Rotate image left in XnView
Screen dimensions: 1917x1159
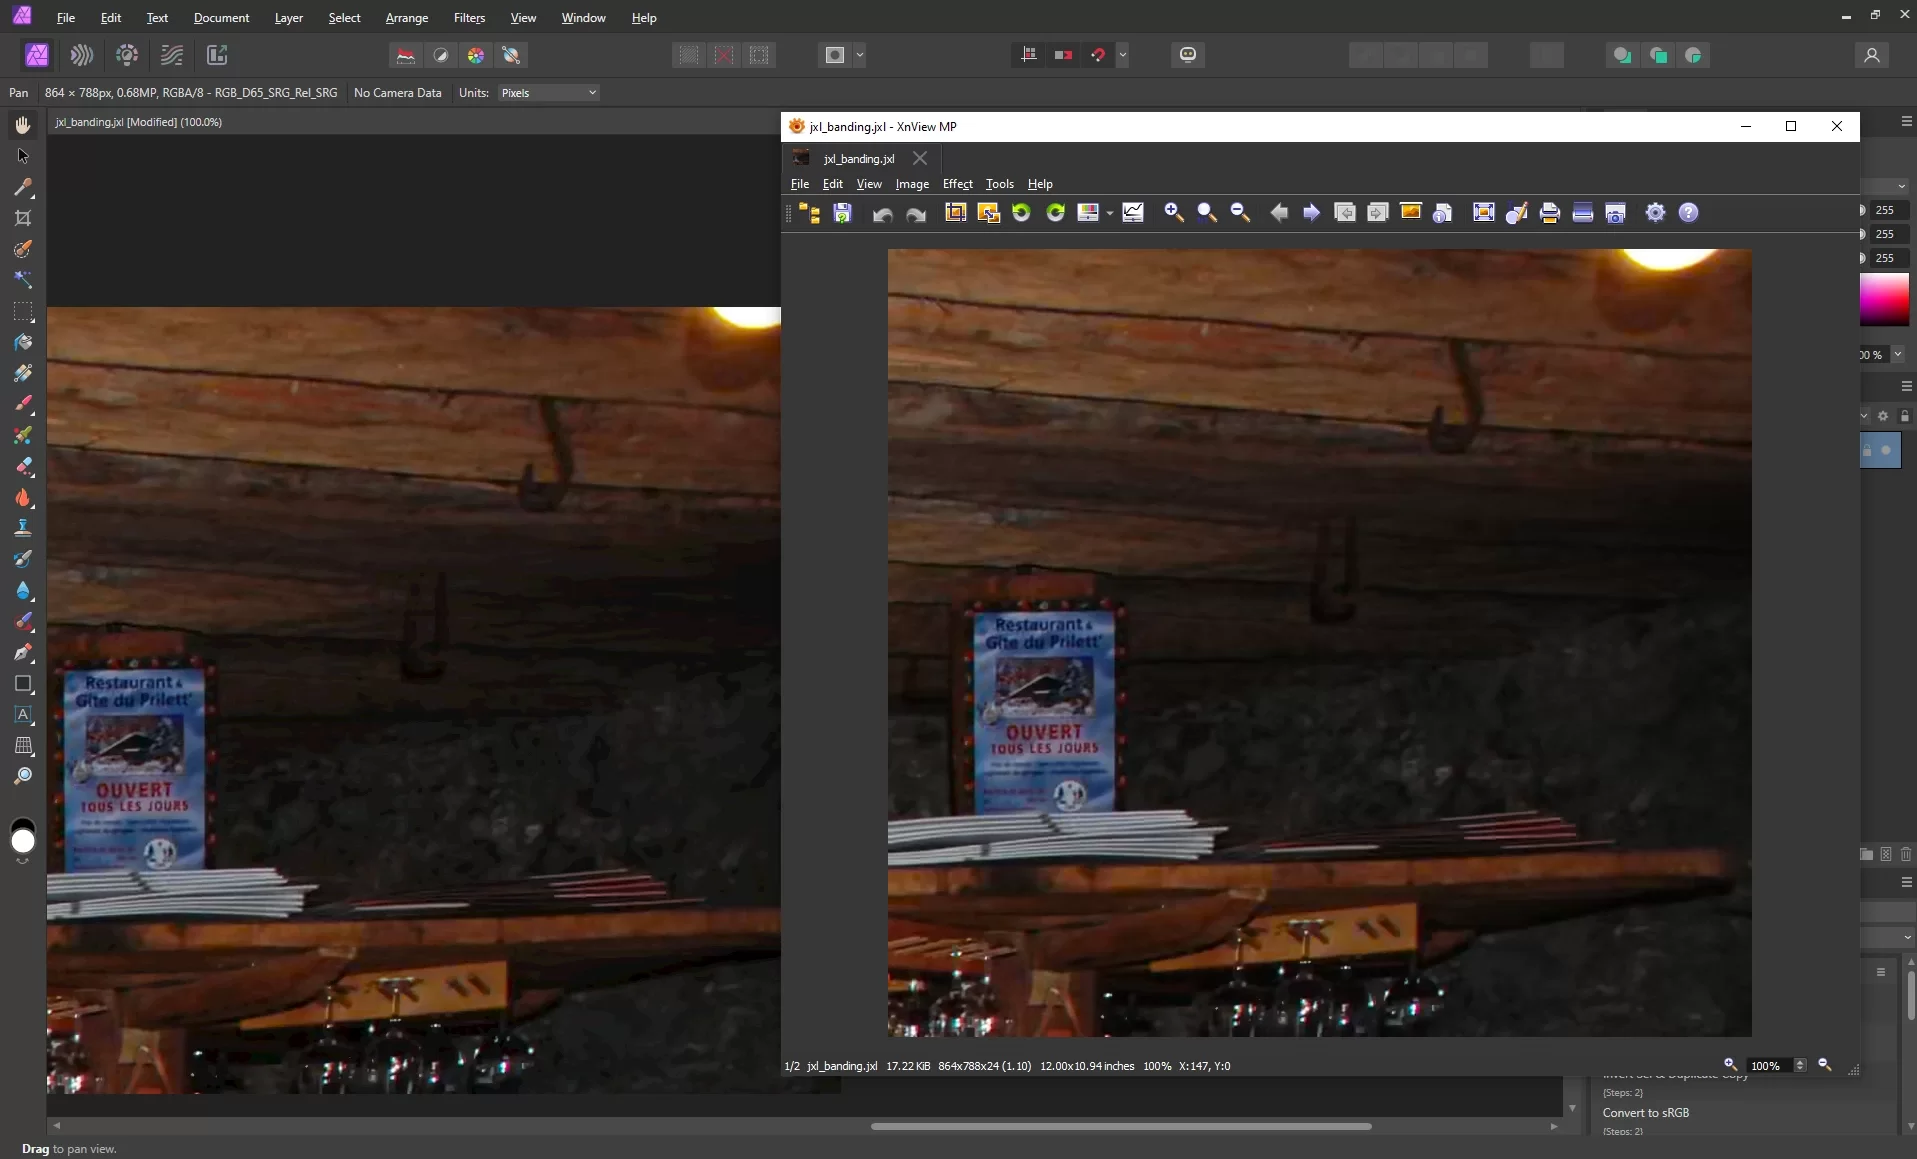click(1021, 212)
